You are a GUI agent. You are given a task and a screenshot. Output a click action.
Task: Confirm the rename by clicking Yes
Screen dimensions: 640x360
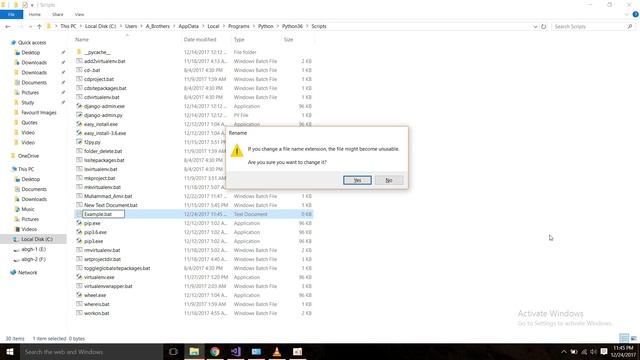point(357,180)
